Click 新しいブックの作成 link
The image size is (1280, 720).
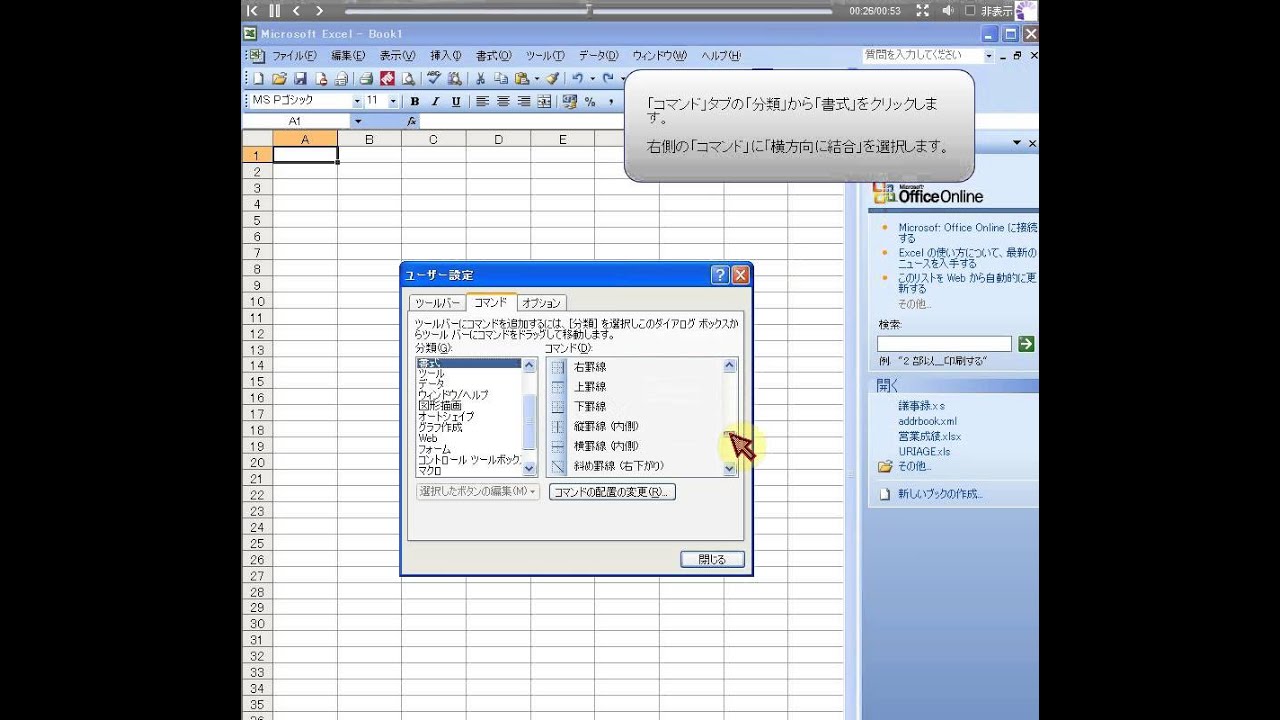940,494
